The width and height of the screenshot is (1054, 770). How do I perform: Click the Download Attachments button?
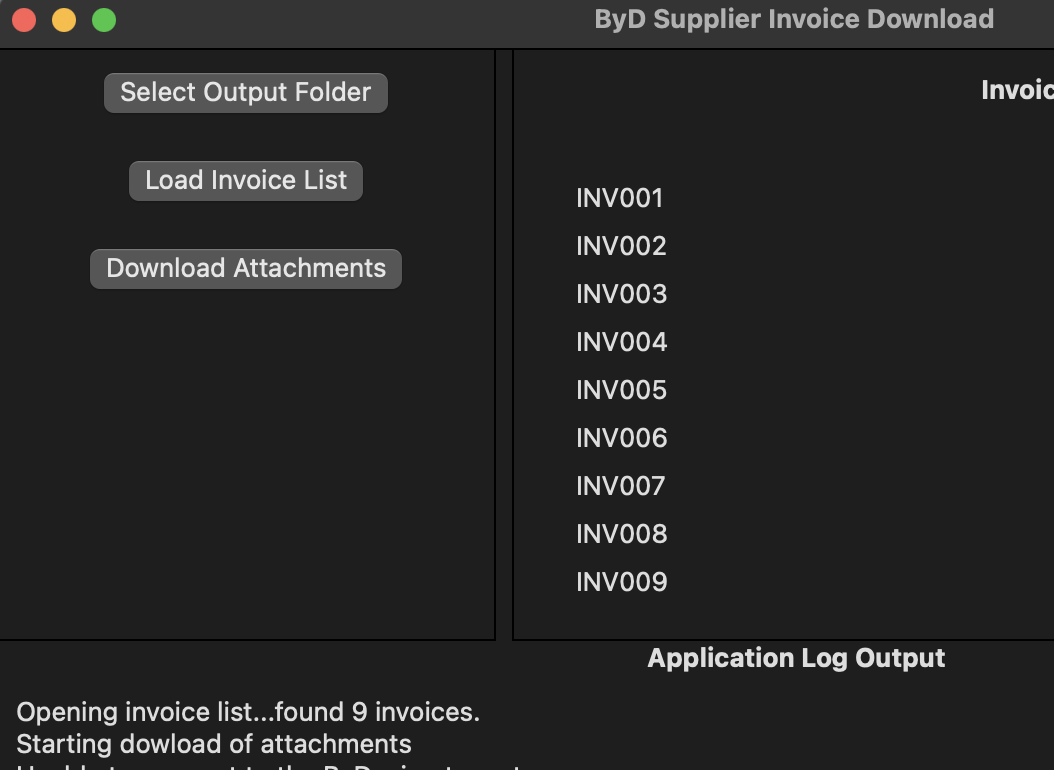(245, 268)
